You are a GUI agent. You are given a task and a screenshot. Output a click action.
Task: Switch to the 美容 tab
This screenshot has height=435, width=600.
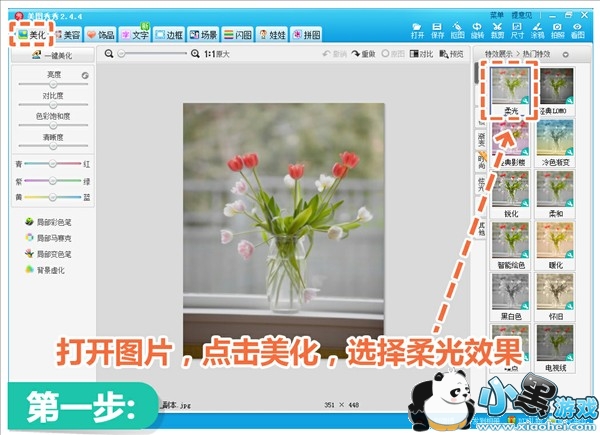67,35
